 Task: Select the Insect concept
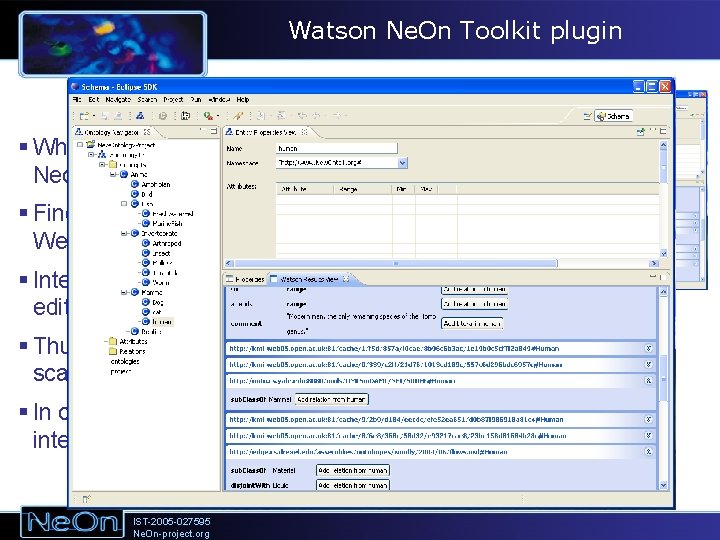click(161, 253)
